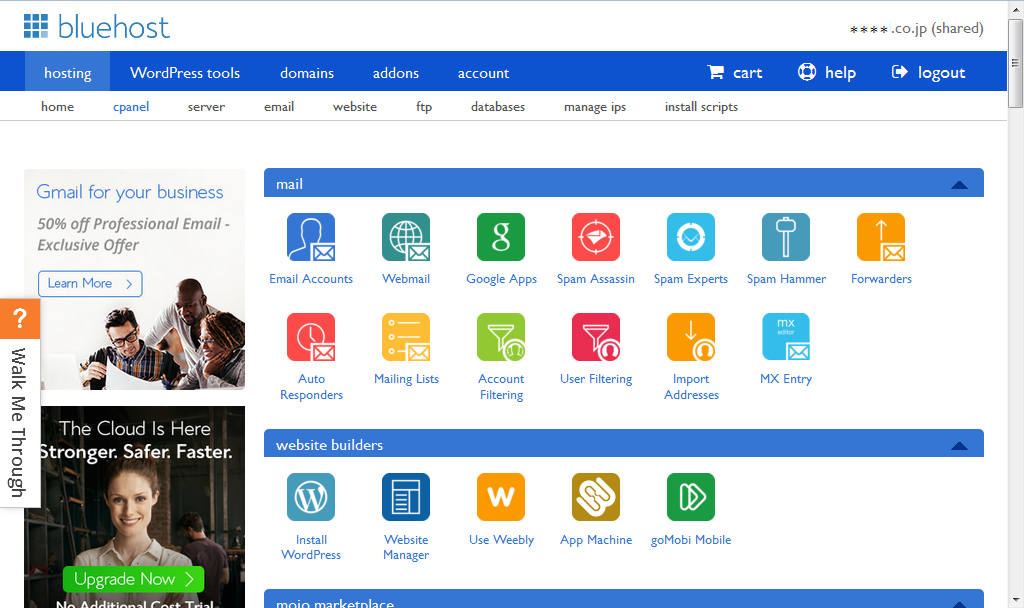Open the Spam Hammer icon
1024x608 pixels.
[x=786, y=237]
